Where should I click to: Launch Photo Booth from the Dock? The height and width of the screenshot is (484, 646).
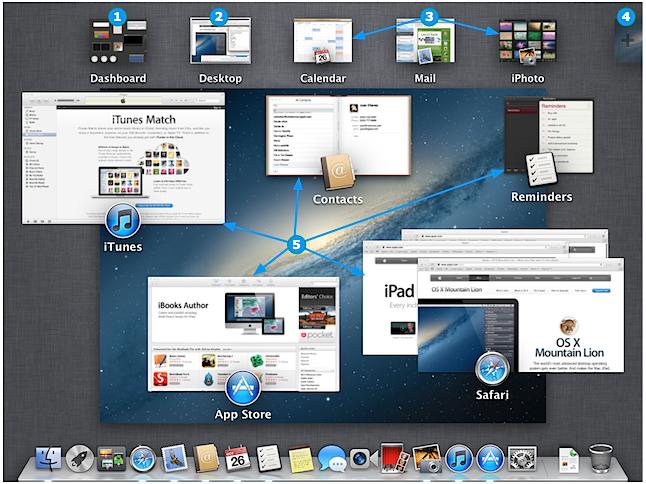(395, 458)
